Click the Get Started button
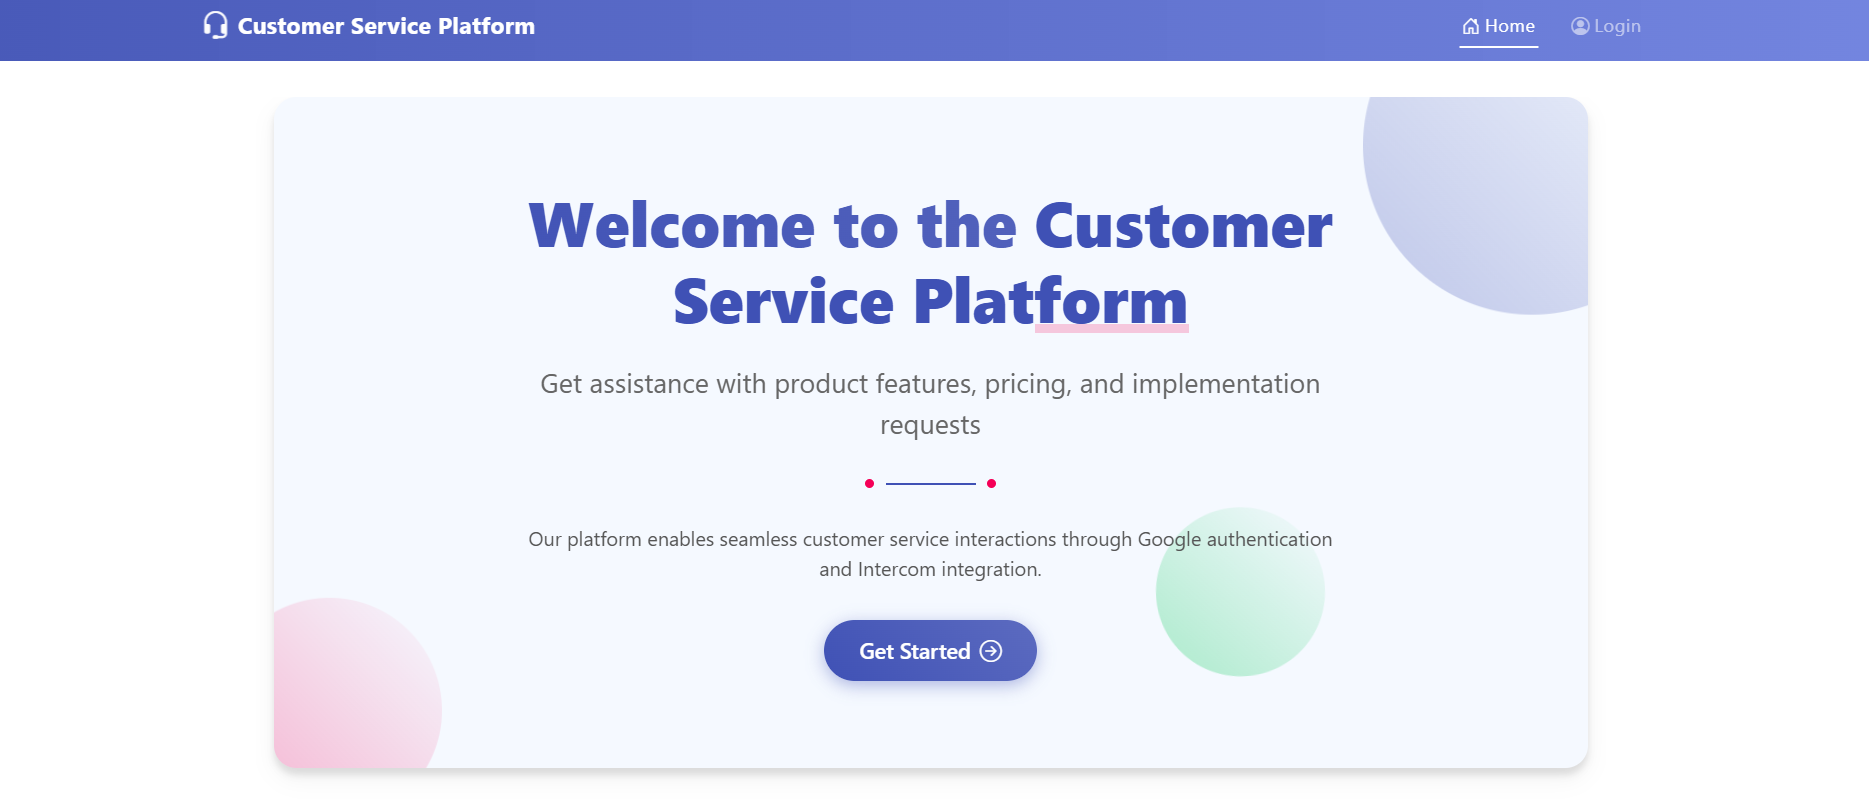This screenshot has height=807, width=1869. pyautogui.click(x=930, y=651)
